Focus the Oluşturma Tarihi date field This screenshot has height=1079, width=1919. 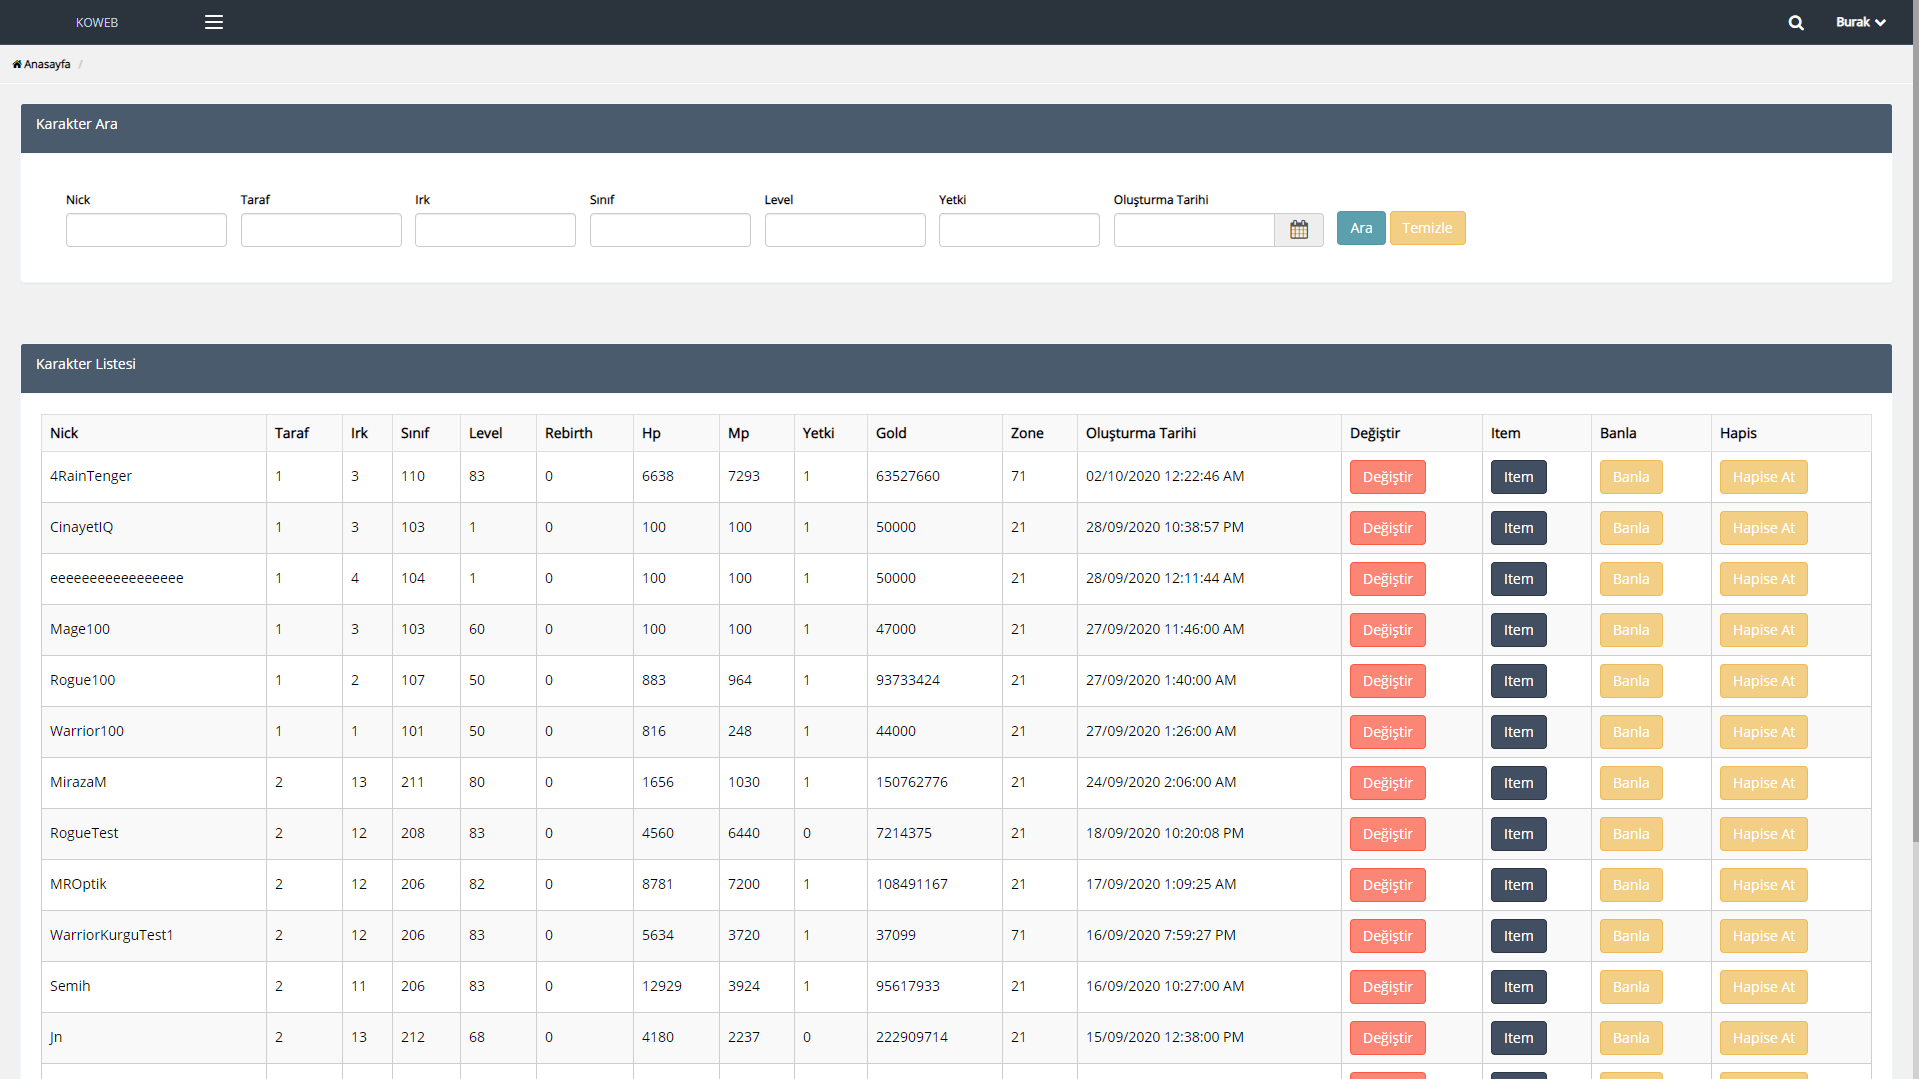(x=1194, y=230)
